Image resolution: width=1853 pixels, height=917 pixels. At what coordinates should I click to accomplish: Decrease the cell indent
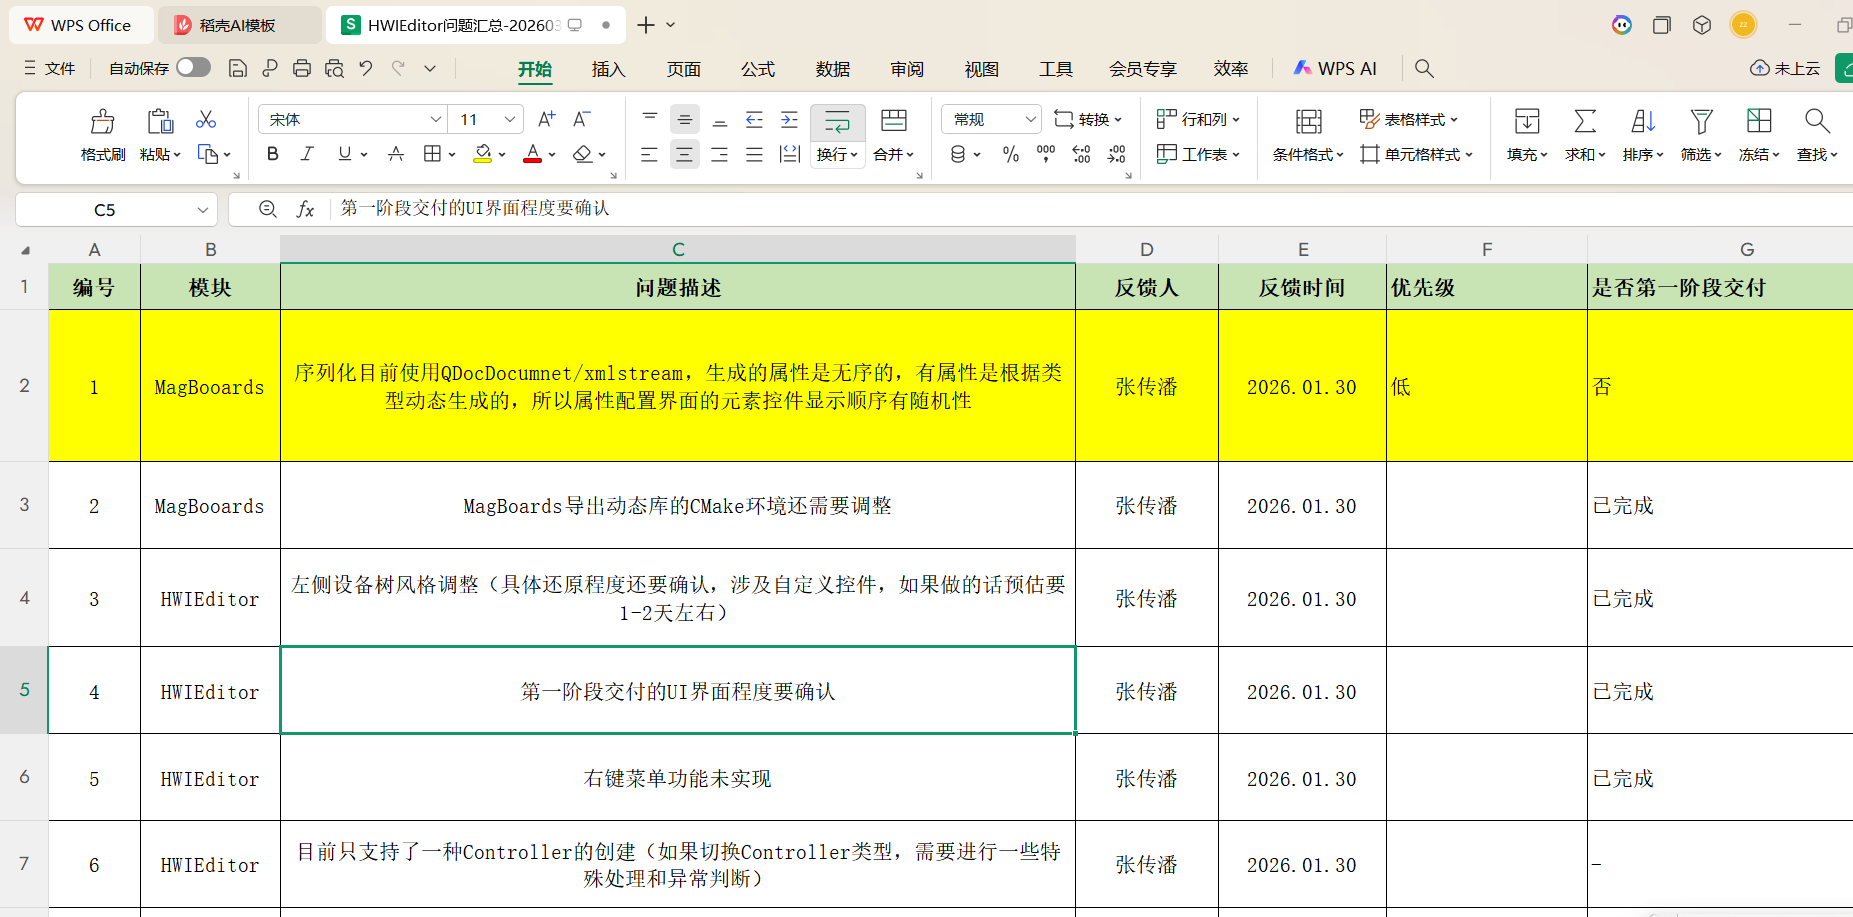pos(755,120)
